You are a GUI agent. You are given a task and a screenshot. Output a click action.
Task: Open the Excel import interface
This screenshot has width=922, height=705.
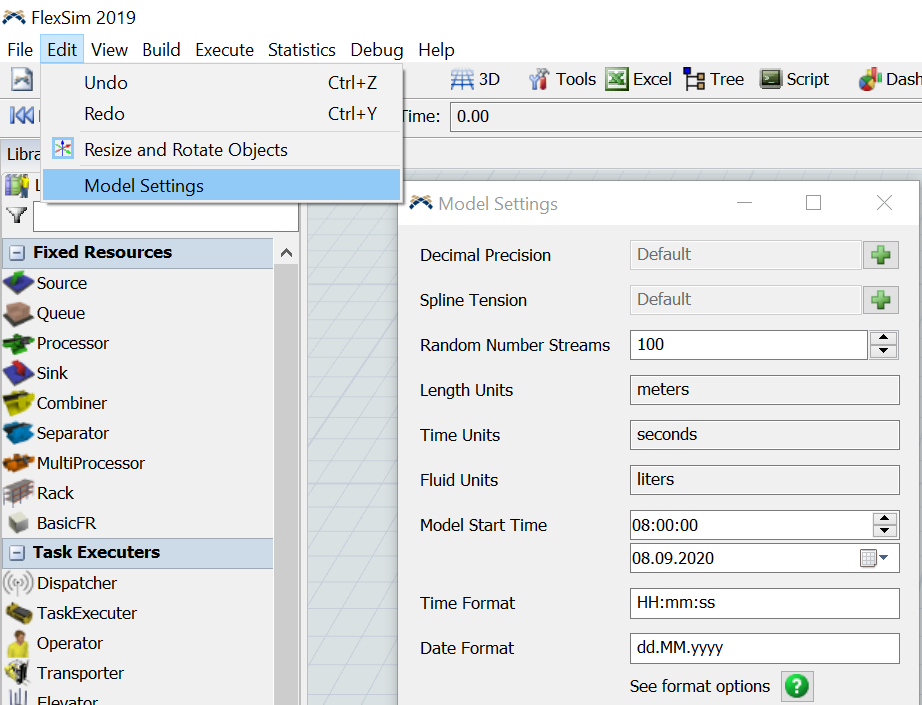tap(639, 79)
